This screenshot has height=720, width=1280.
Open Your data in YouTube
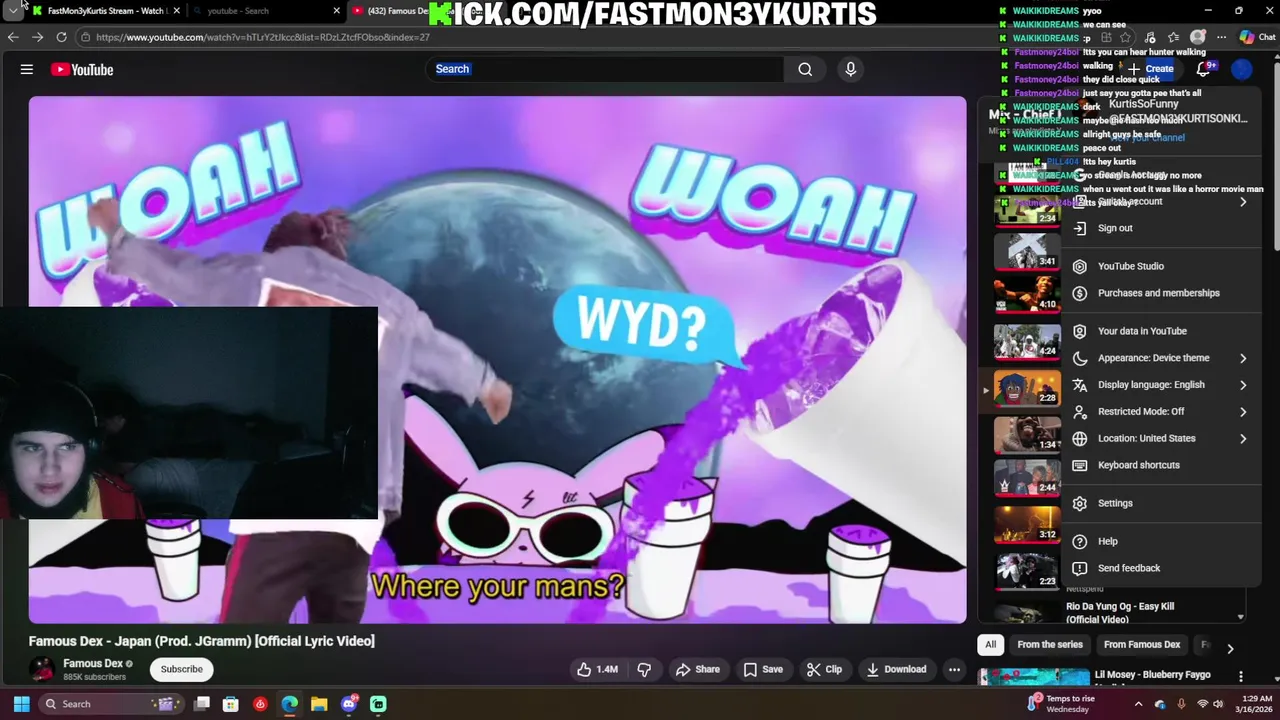(1160, 331)
